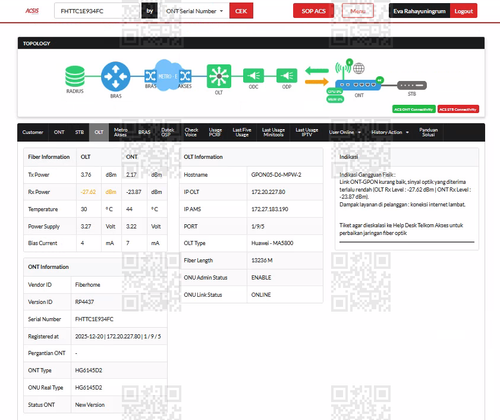Image resolution: width=500 pixels, height=420 pixels.
Task: Click ONT Type value HG6145D2
Action: tap(88, 370)
